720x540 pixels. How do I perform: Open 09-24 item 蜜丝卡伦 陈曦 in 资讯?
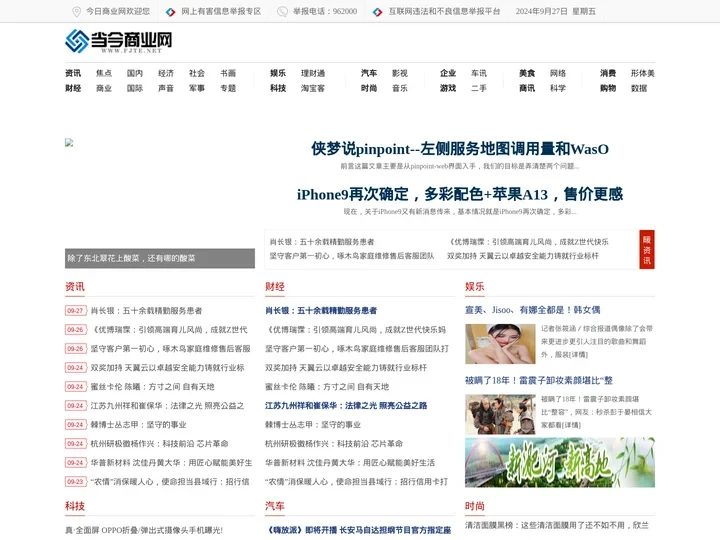[152, 387]
